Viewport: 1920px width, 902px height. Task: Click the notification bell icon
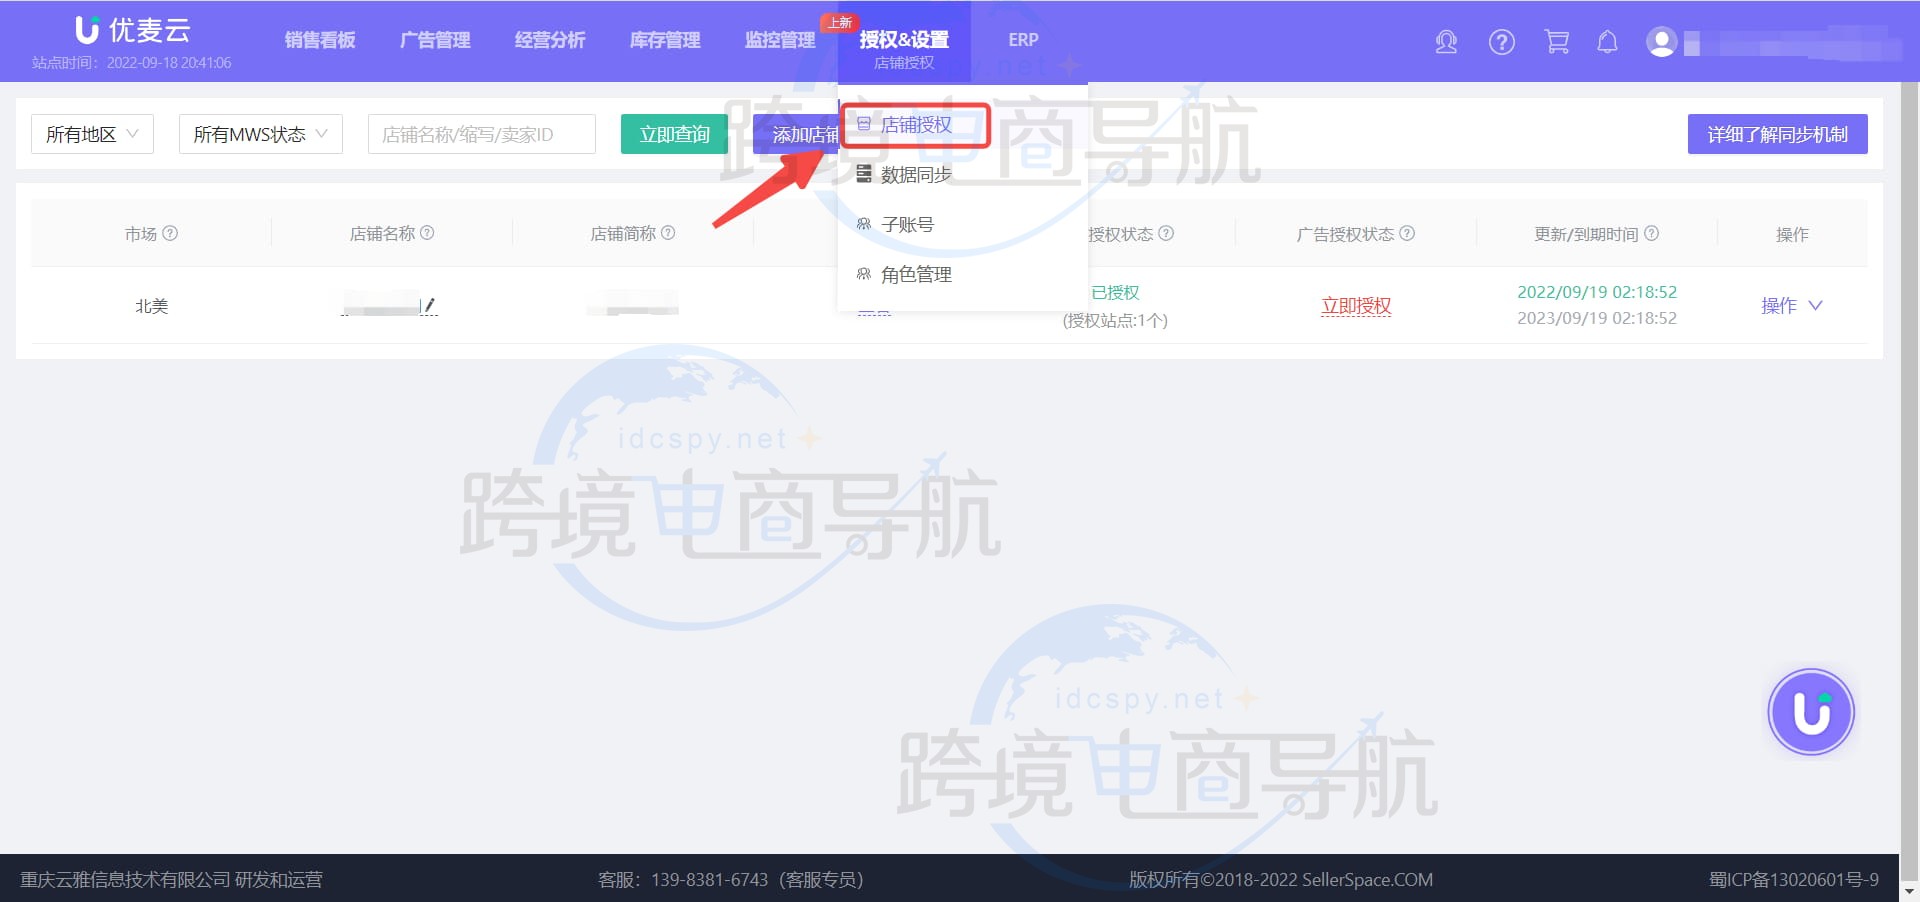[x=1607, y=42]
